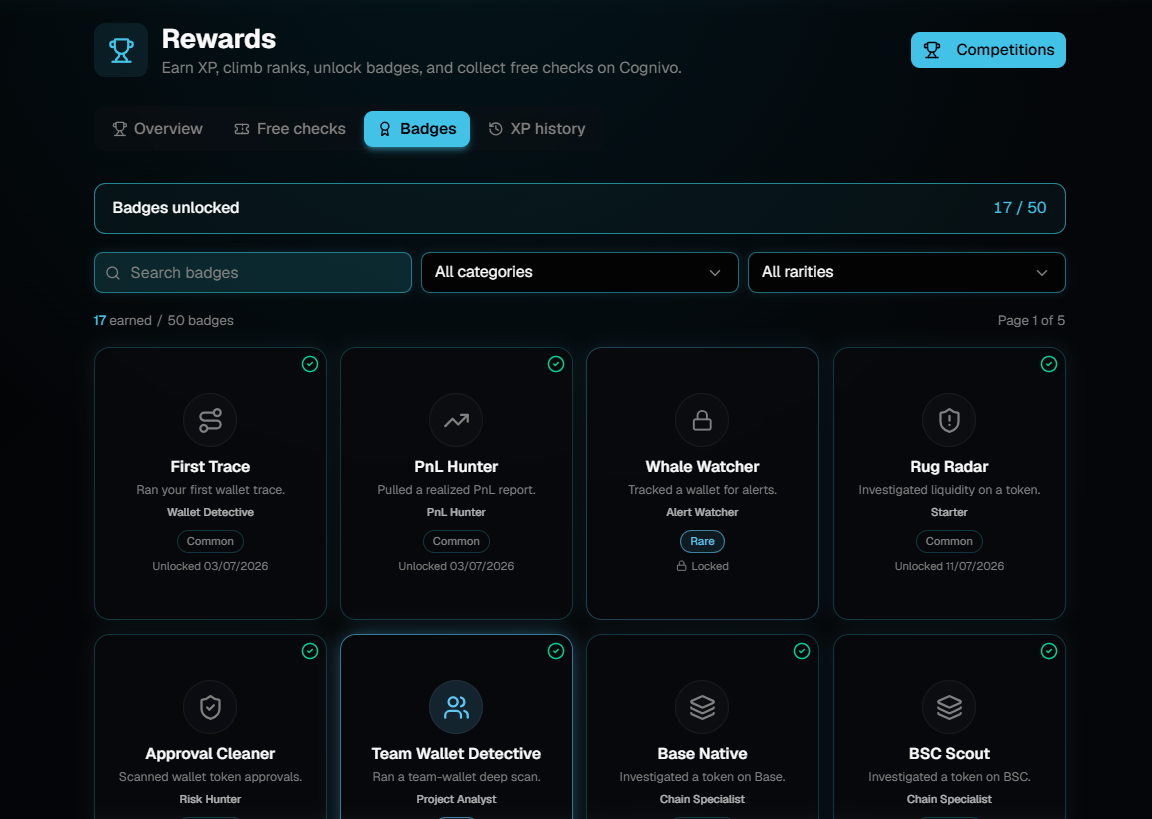This screenshot has width=1152, height=819.
Task: Click the BSC Scout layers icon
Action: click(949, 707)
